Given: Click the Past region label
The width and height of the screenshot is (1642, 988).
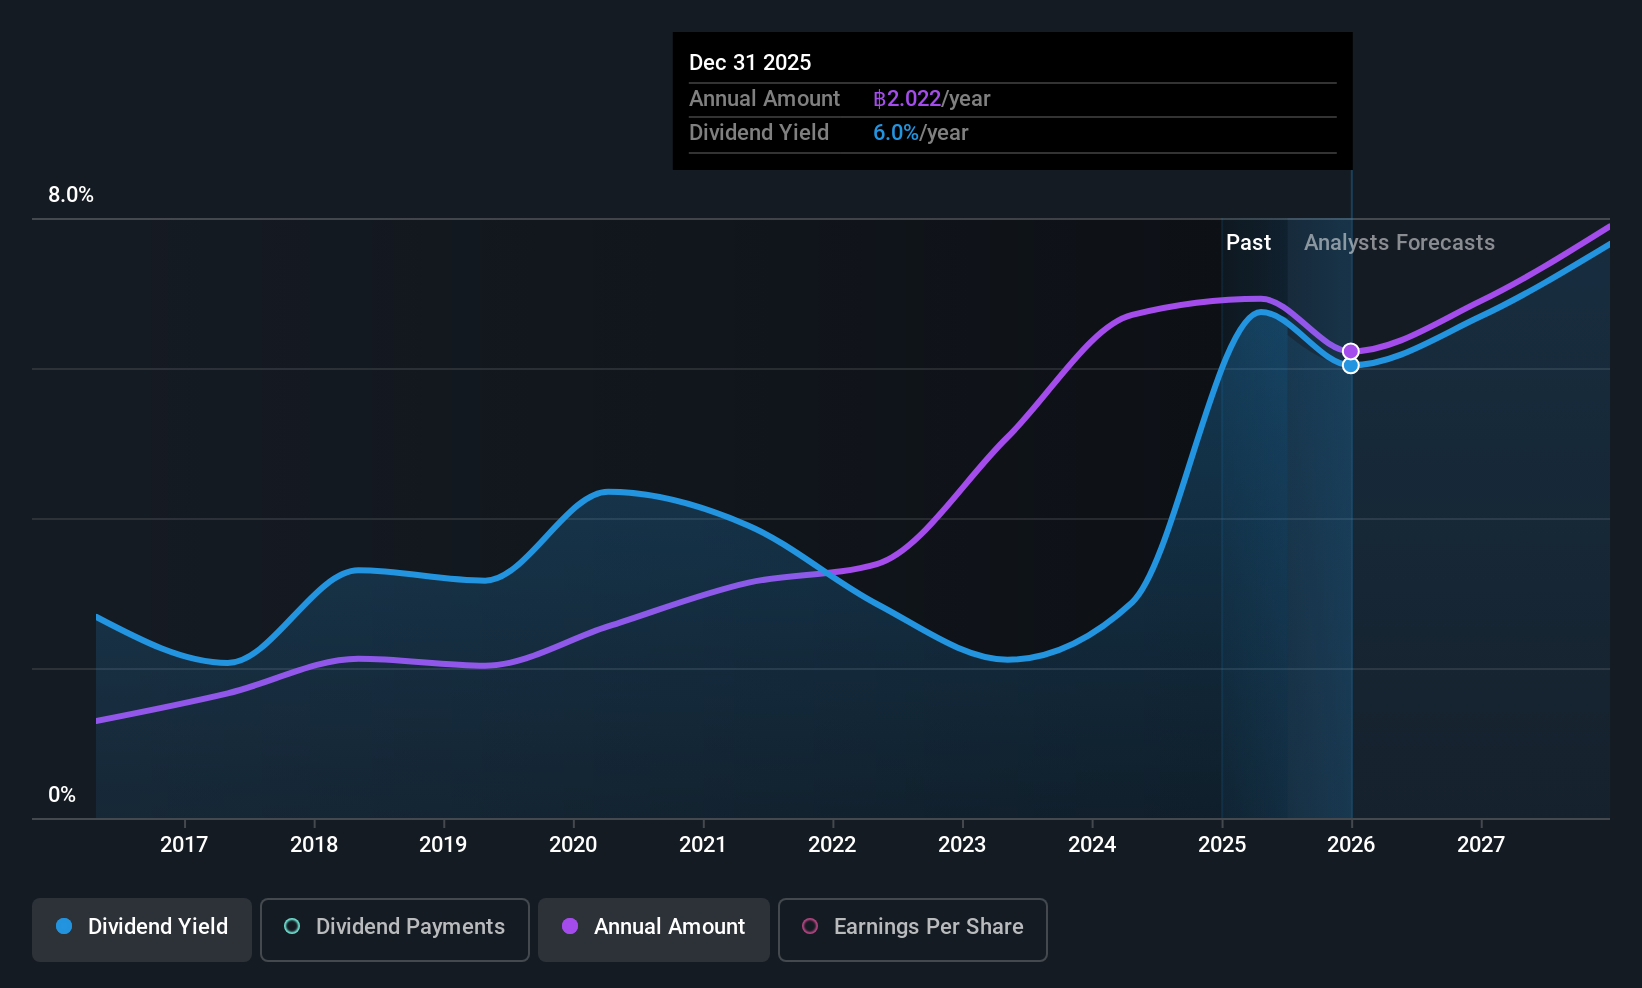Looking at the screenshot, I should 1248,243.
